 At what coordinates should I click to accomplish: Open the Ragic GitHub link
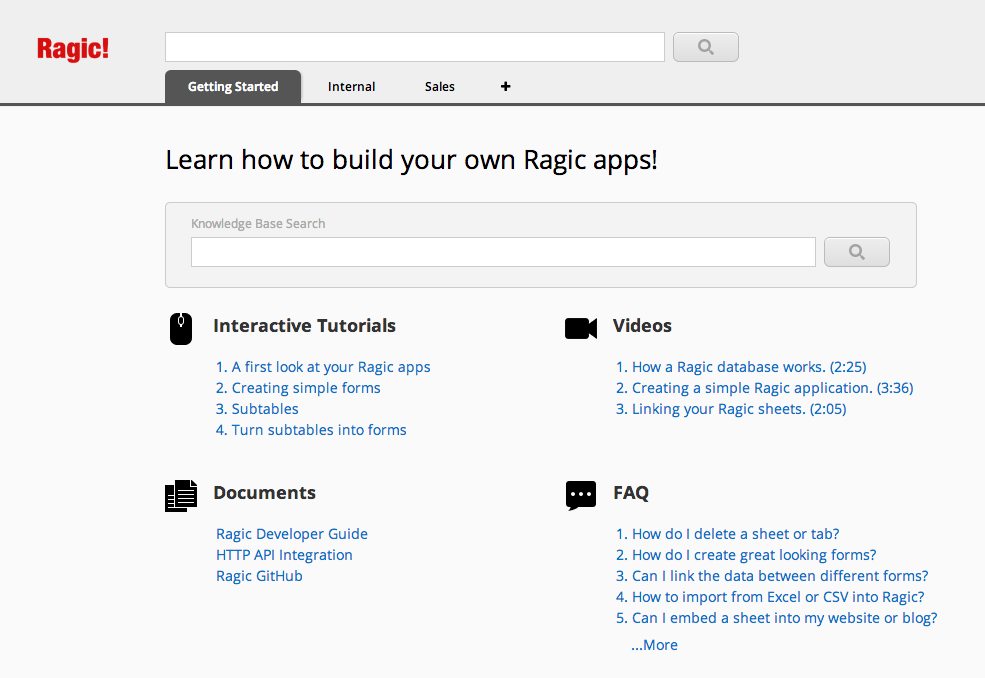(259, 576)
